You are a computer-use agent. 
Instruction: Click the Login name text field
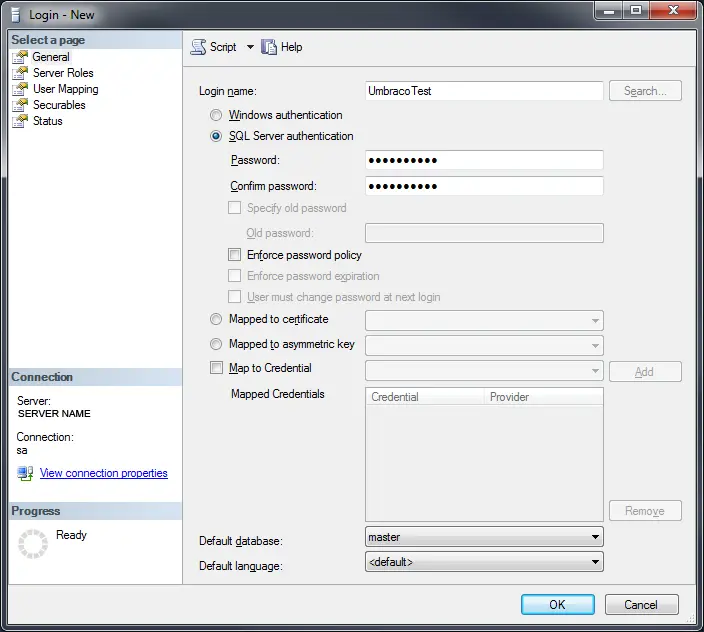pyautogui.click(x=484, y=91)
